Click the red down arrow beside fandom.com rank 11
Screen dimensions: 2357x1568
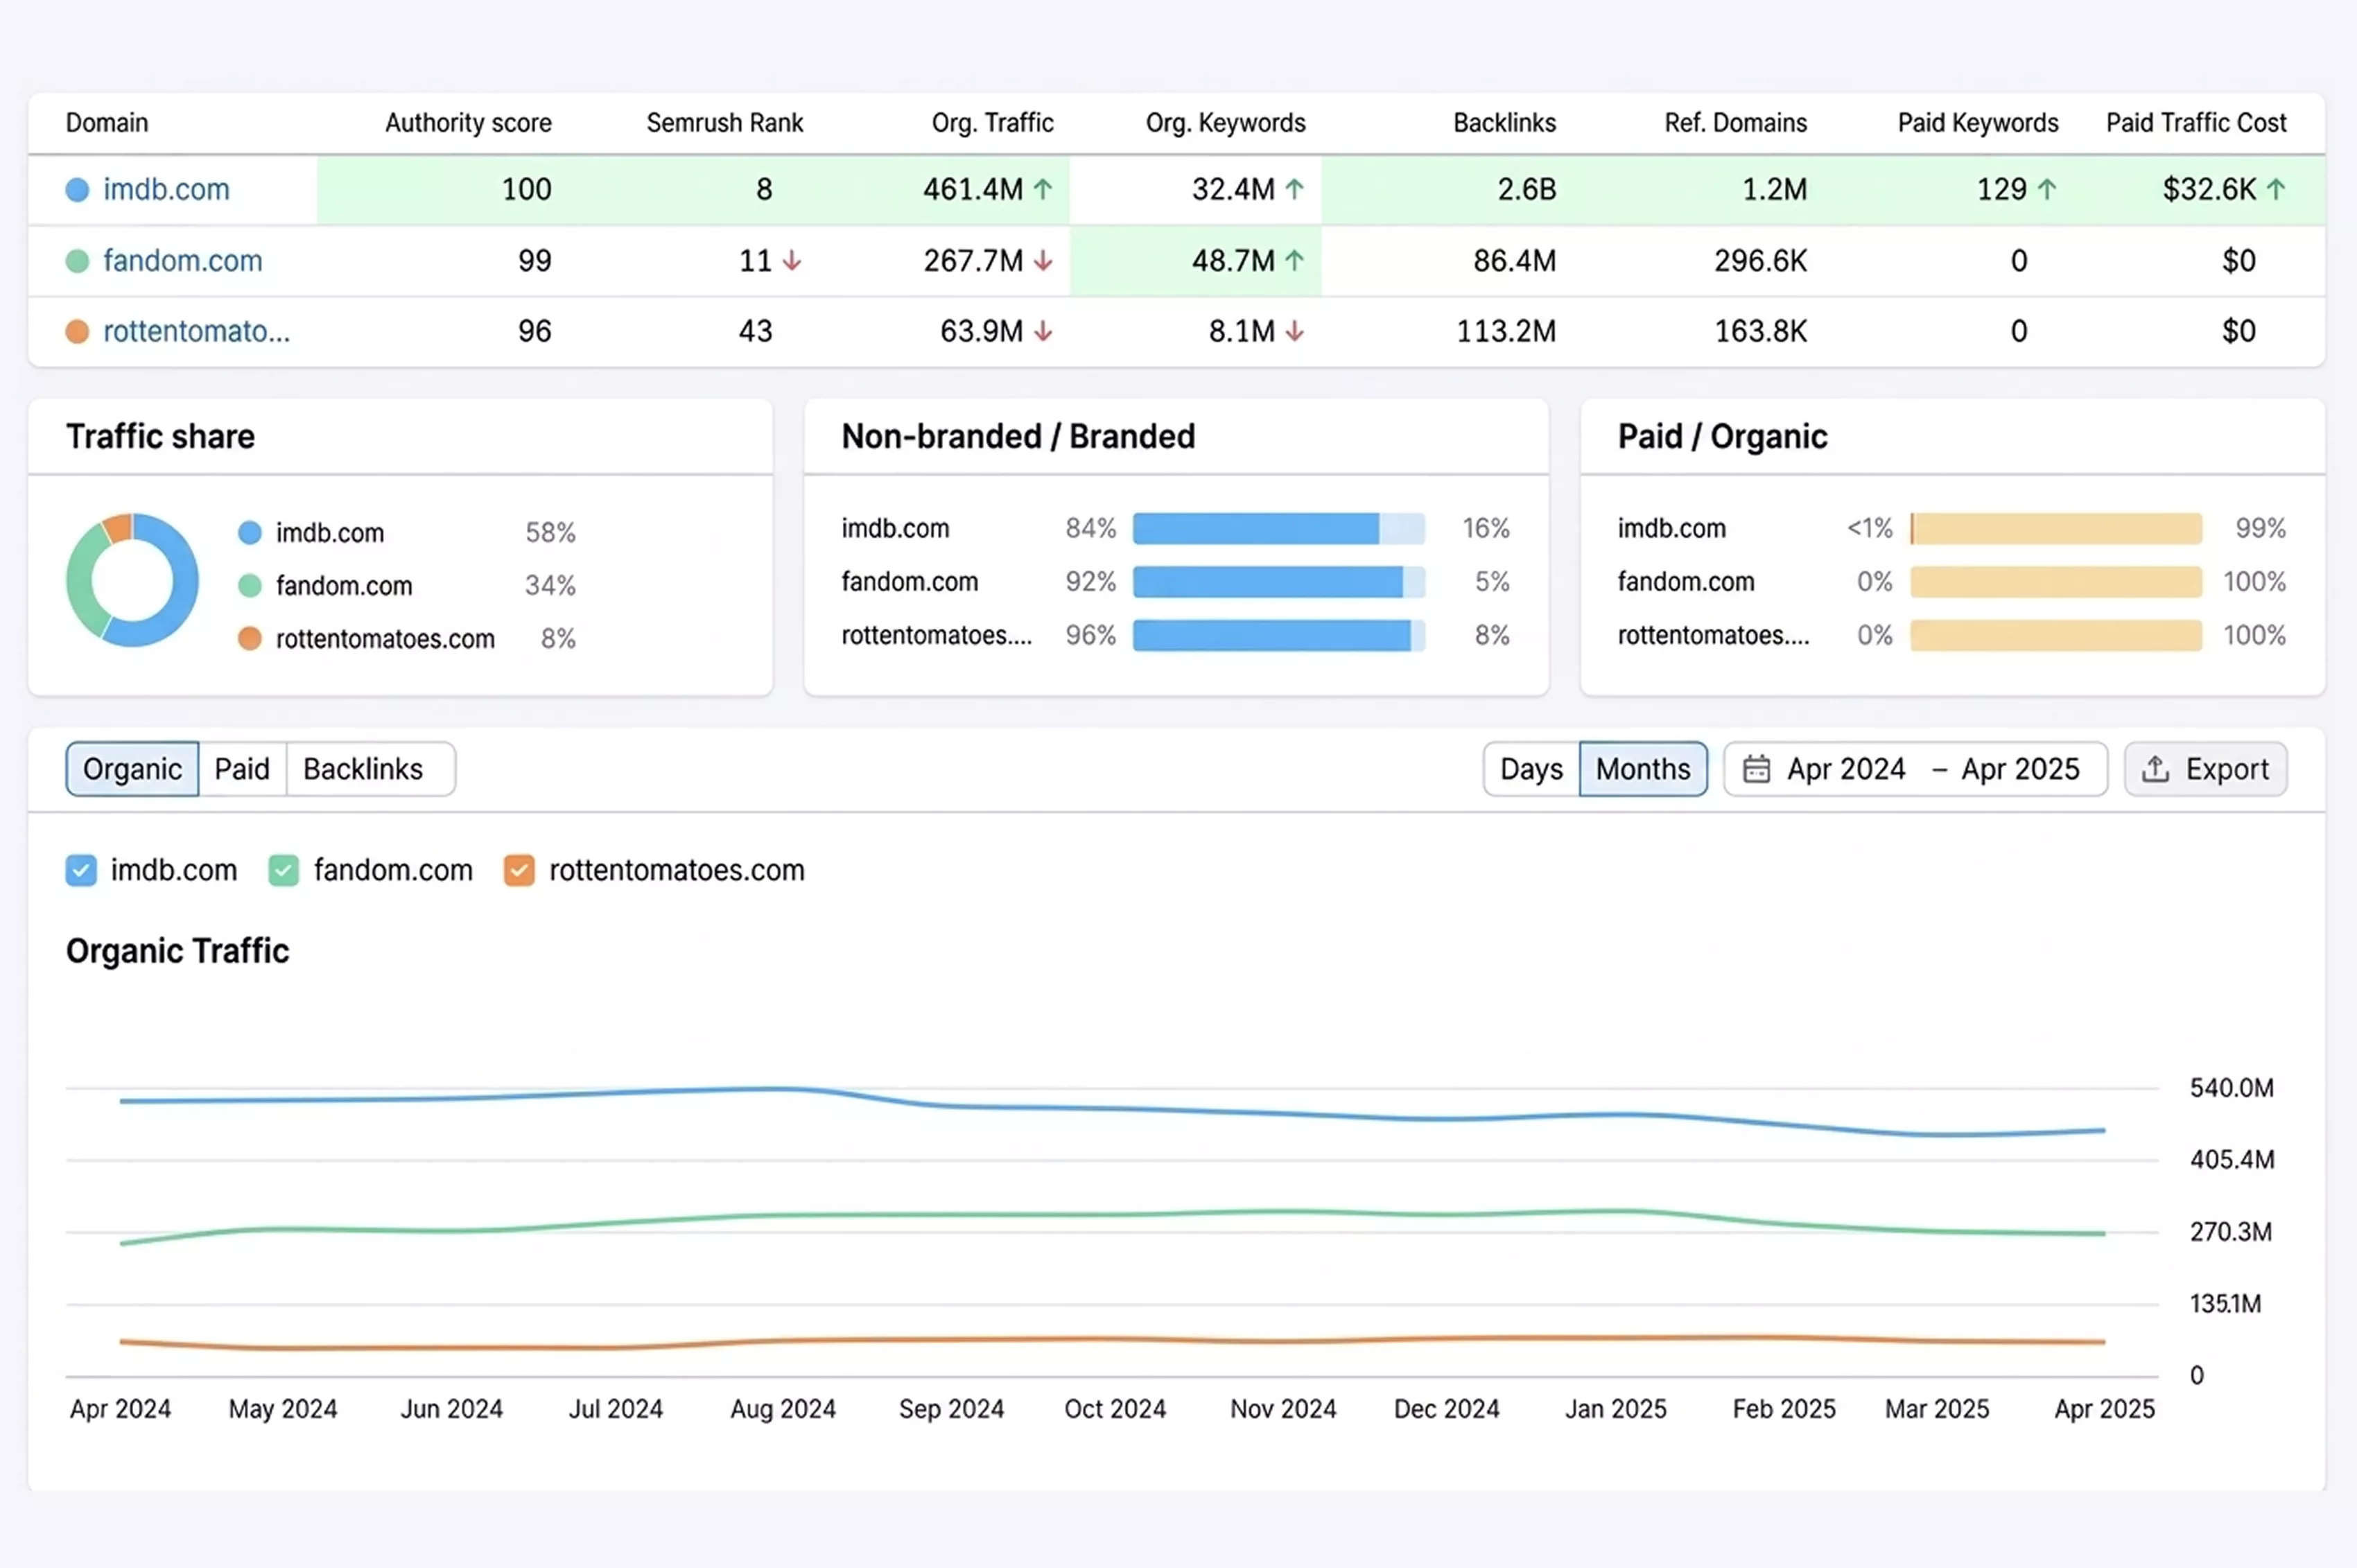(792, 261)
